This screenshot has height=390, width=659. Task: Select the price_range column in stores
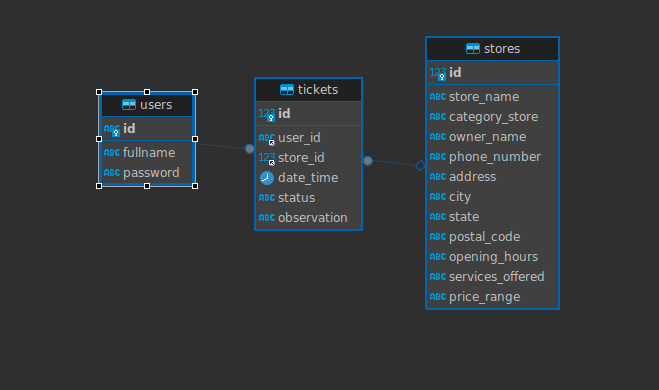click(492, 297)
